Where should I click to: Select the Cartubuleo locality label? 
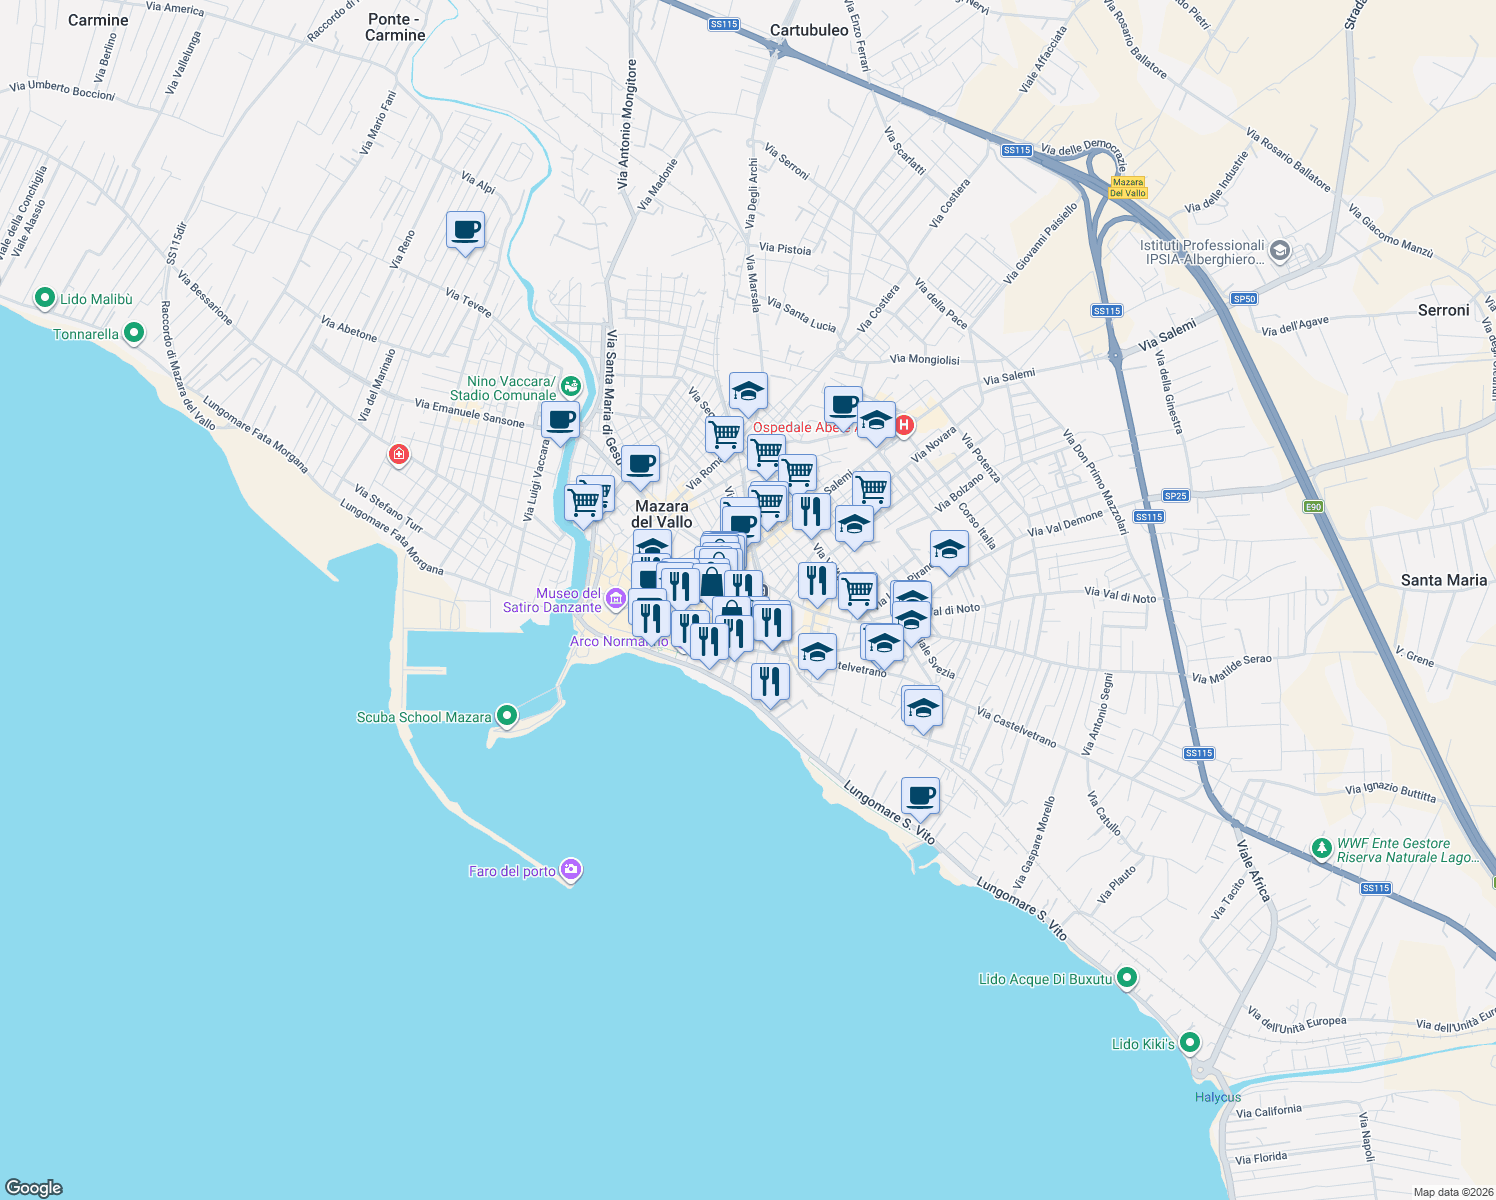pyautogui.click(x=809, y=30)
